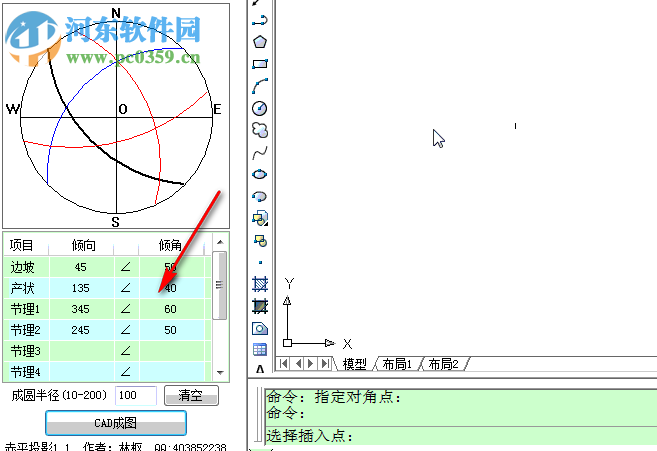
Task: Select the Revision Cloud tool
Action: pos(260,130)
